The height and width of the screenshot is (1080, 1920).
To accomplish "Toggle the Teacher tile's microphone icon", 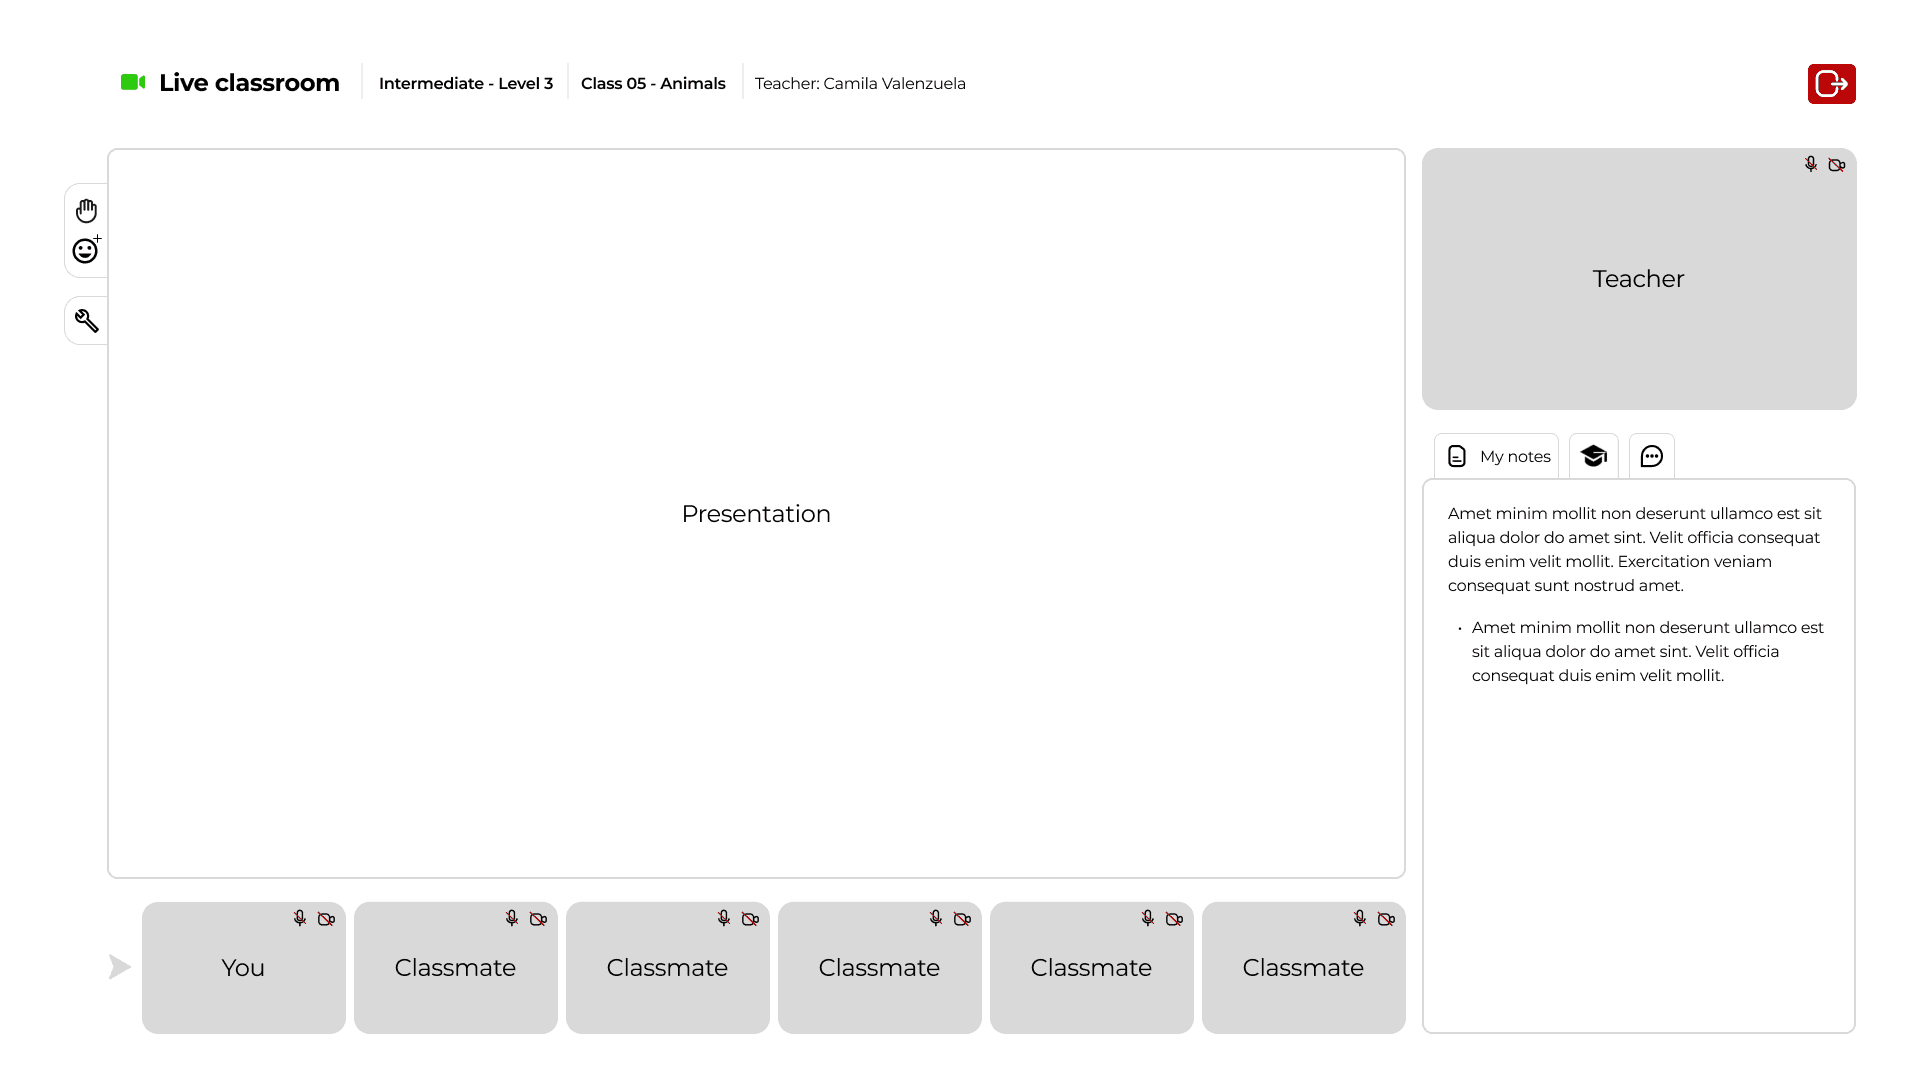I will tap(1810, 164).
